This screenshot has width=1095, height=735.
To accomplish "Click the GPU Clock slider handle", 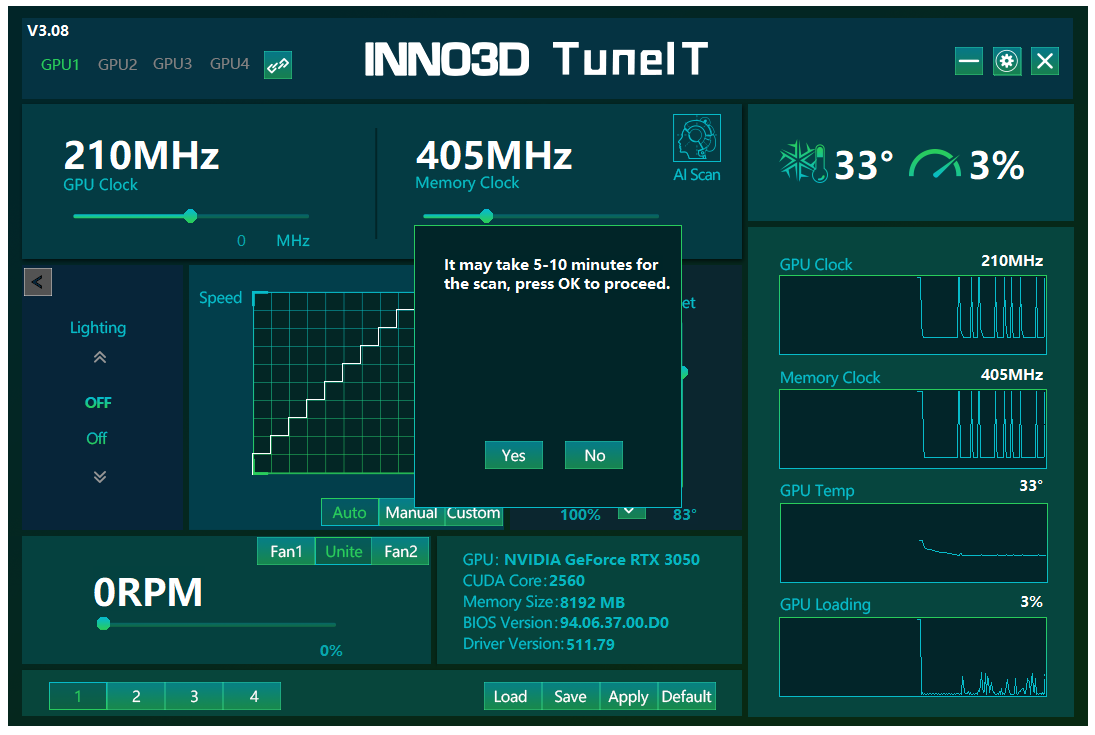I will (190, 216).
